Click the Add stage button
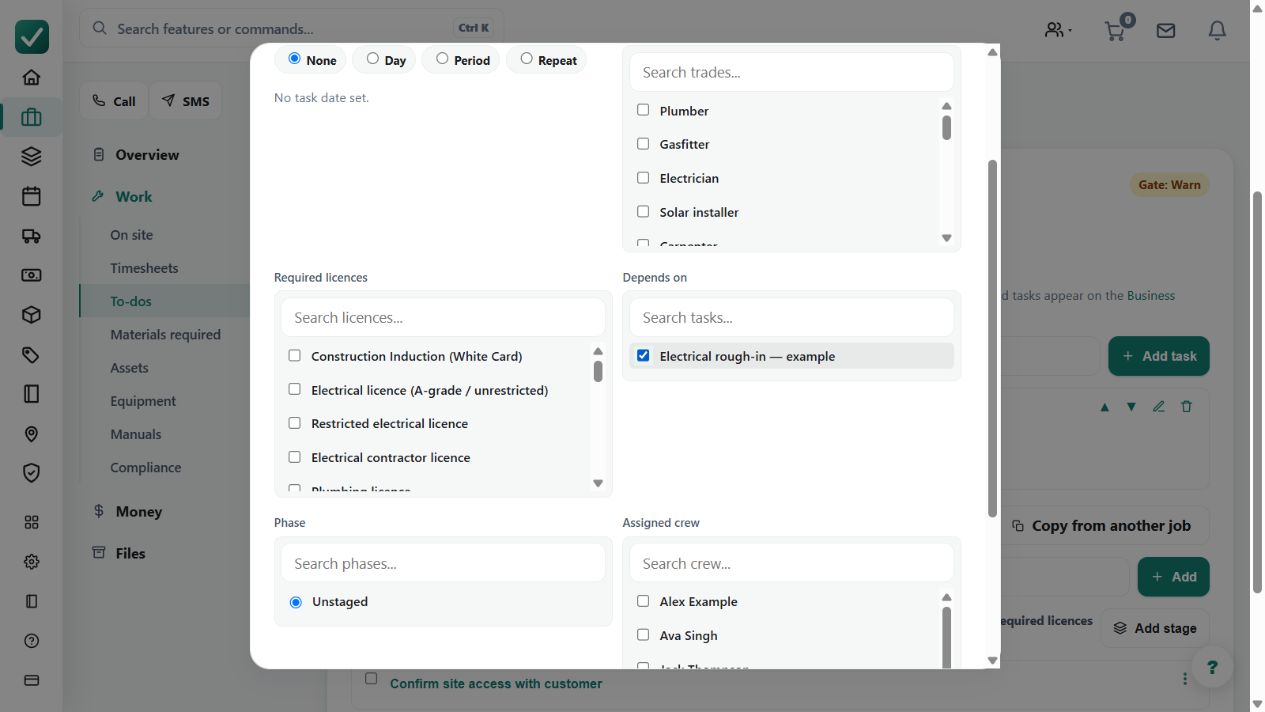Viewport: 1265px width, 712px height. (1155, 628)
